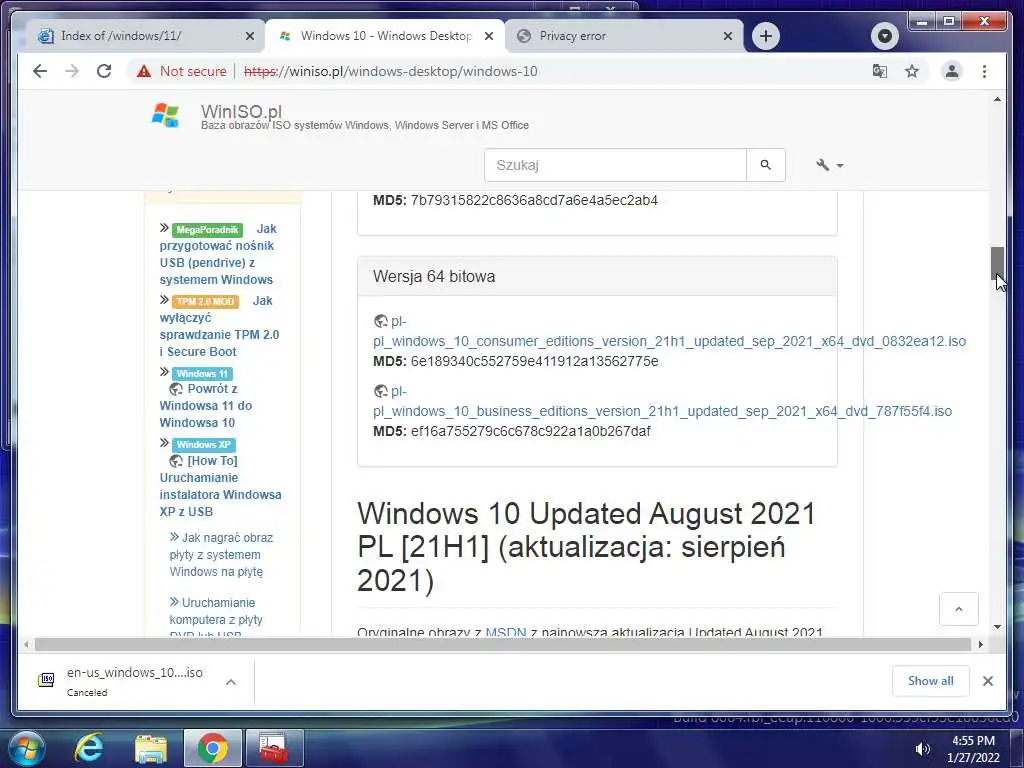Click the forward navigation arrow
Screen dimensions: 1024x768
[72, 71]
